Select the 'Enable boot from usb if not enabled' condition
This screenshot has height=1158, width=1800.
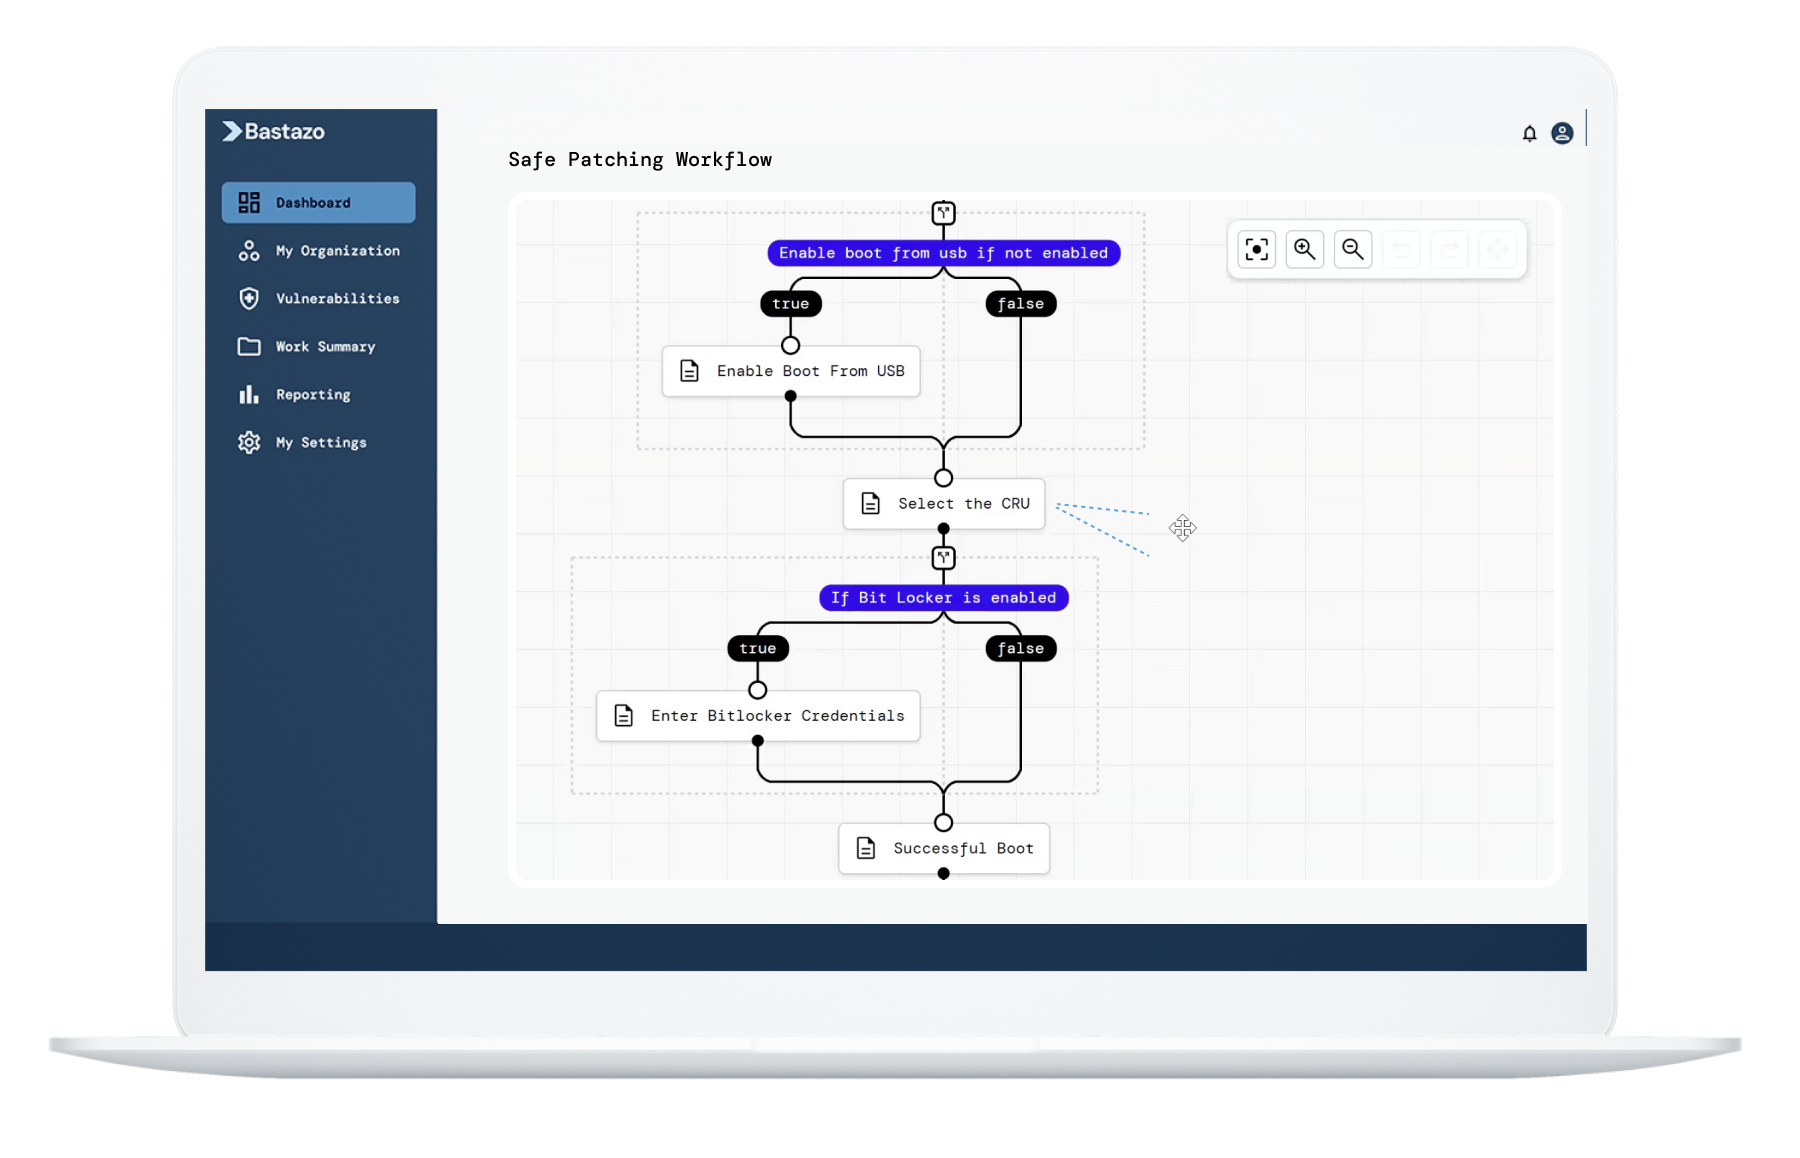coord(943,253)
